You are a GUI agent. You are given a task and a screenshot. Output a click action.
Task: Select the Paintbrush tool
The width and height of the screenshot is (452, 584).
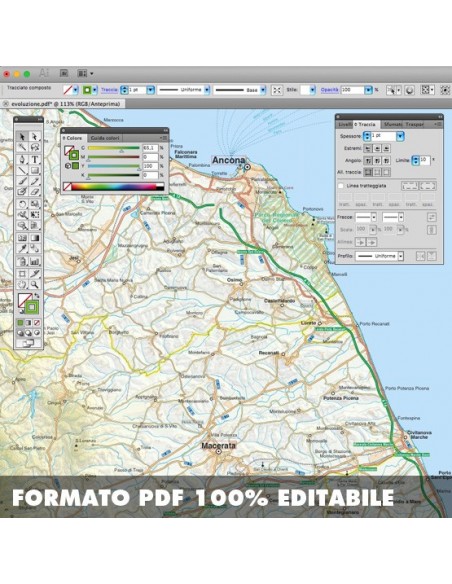(x=22, y=181)
